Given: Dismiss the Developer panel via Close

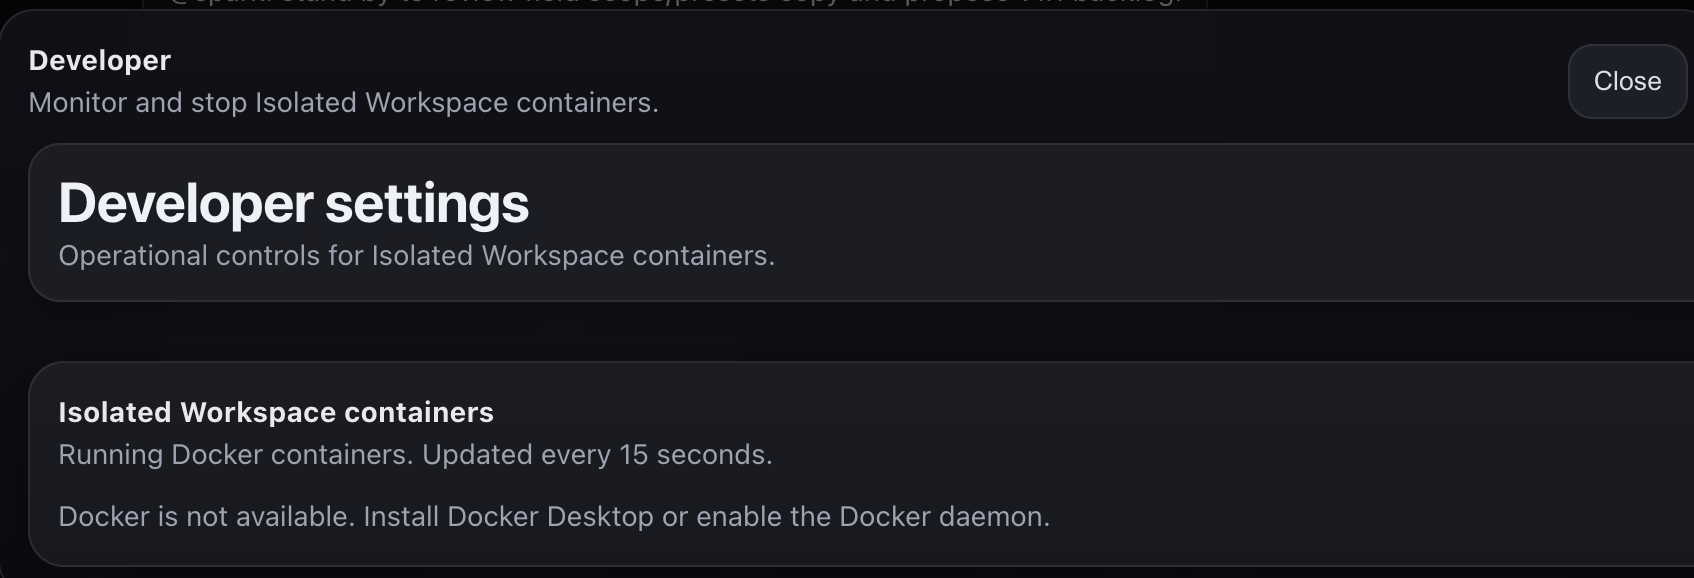Looking at the screenshot, I should tap(1626, 81).
